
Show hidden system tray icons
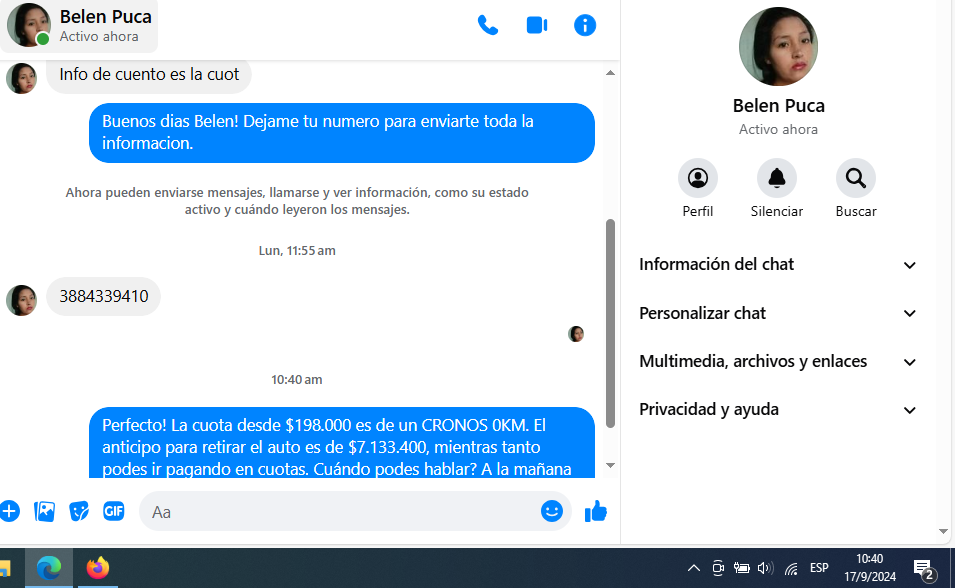pyautogui.click(x=694, y=568)
